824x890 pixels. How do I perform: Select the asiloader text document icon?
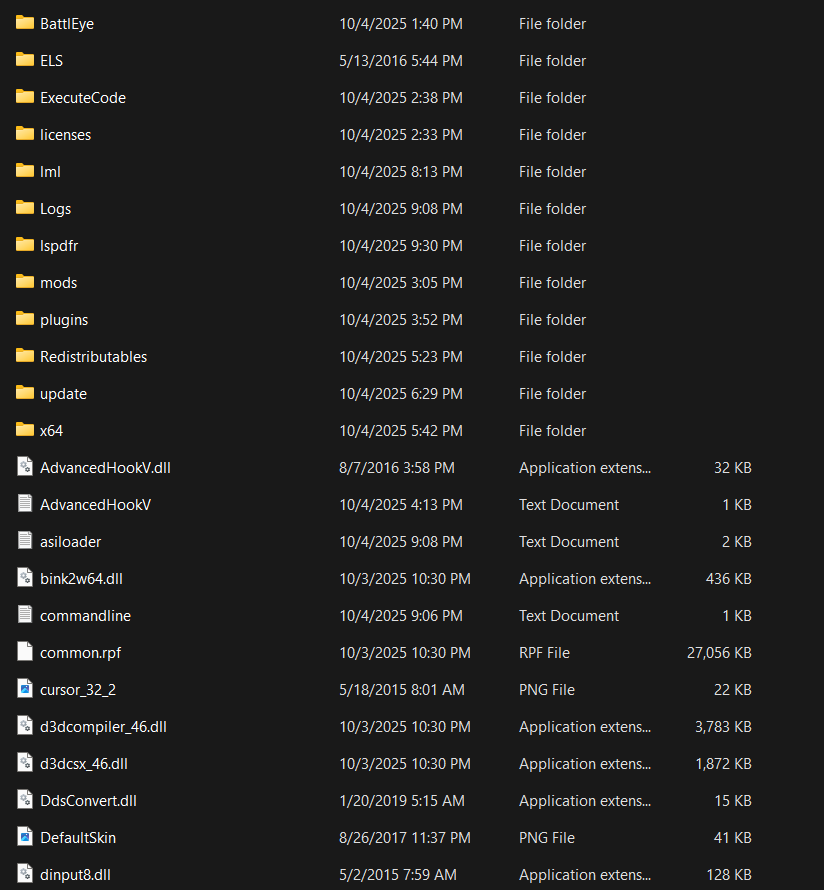24,541
